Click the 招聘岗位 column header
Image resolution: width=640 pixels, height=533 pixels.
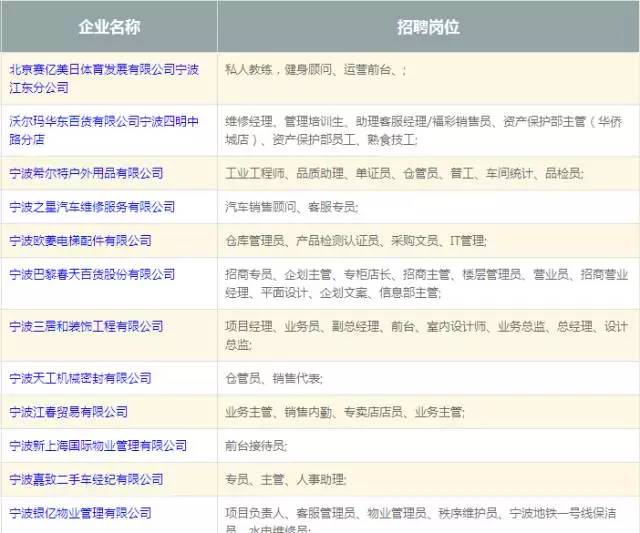click(x=428, y=27)
